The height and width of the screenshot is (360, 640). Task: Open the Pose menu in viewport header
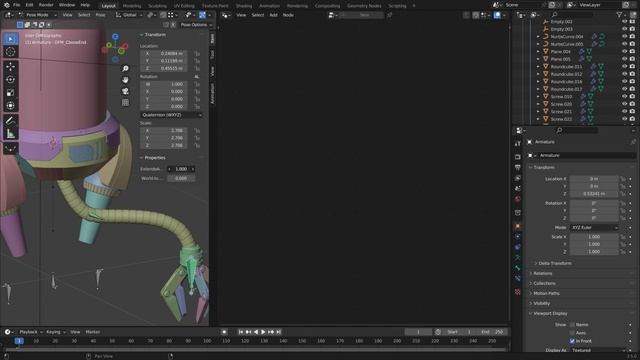click(x=100, y=15)
